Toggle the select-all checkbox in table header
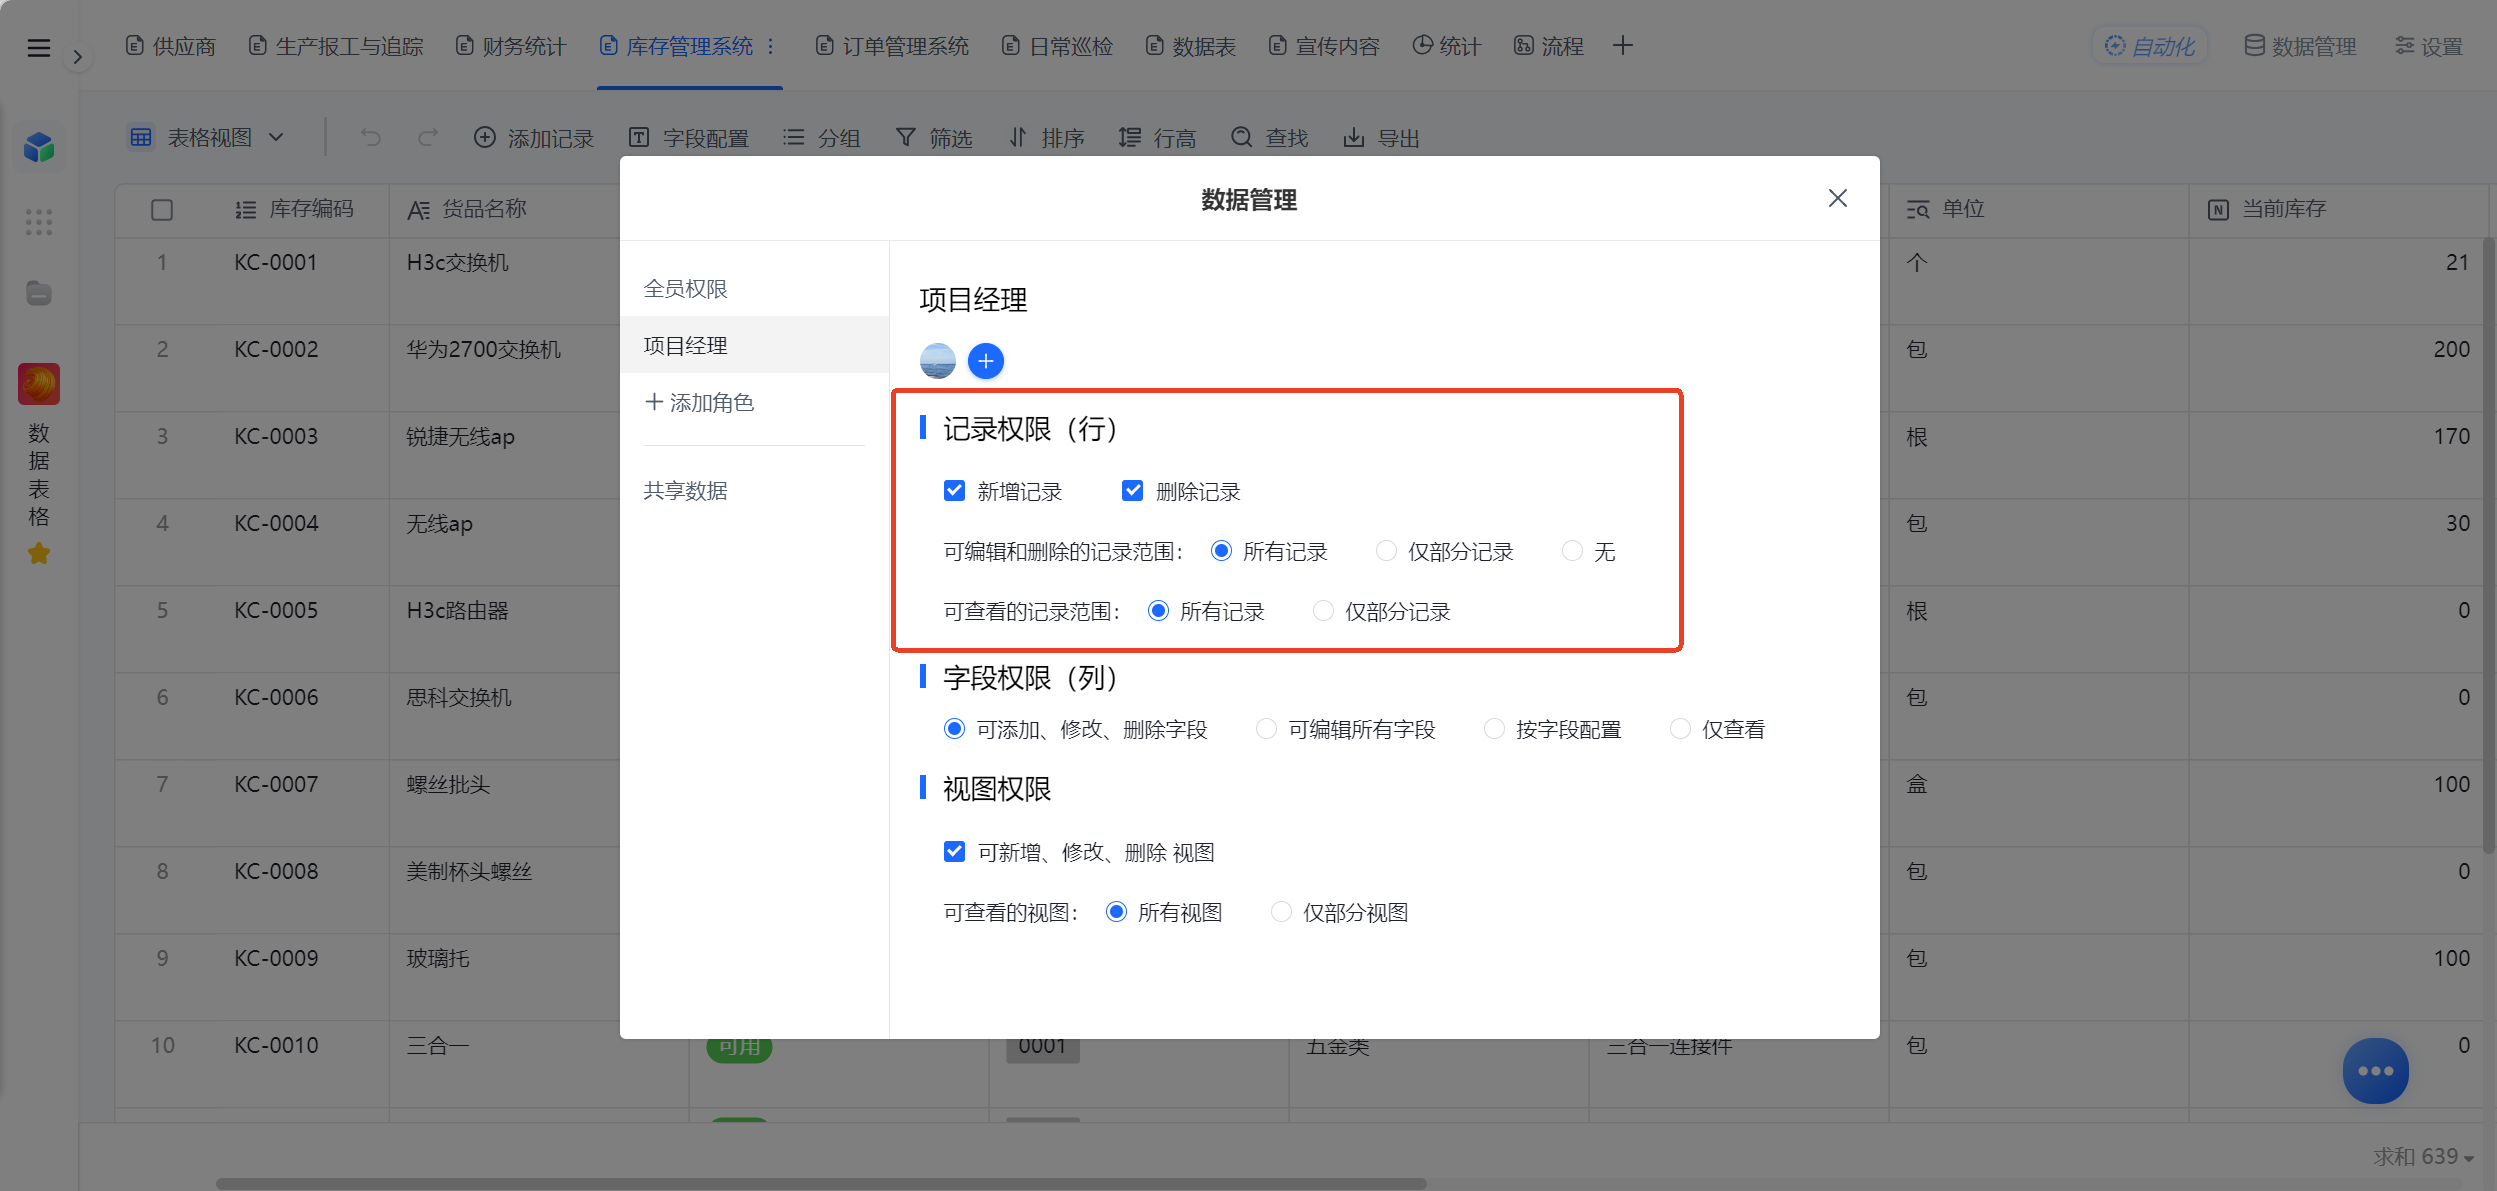The height and width of the screenshot is (1191, 2497). (x=162, y=209)
